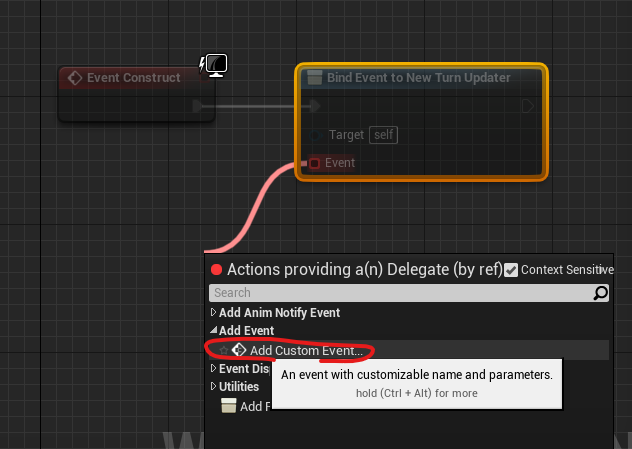Click the Target input pin
Viewport: 632px width, 449px height.
[315, 135]
